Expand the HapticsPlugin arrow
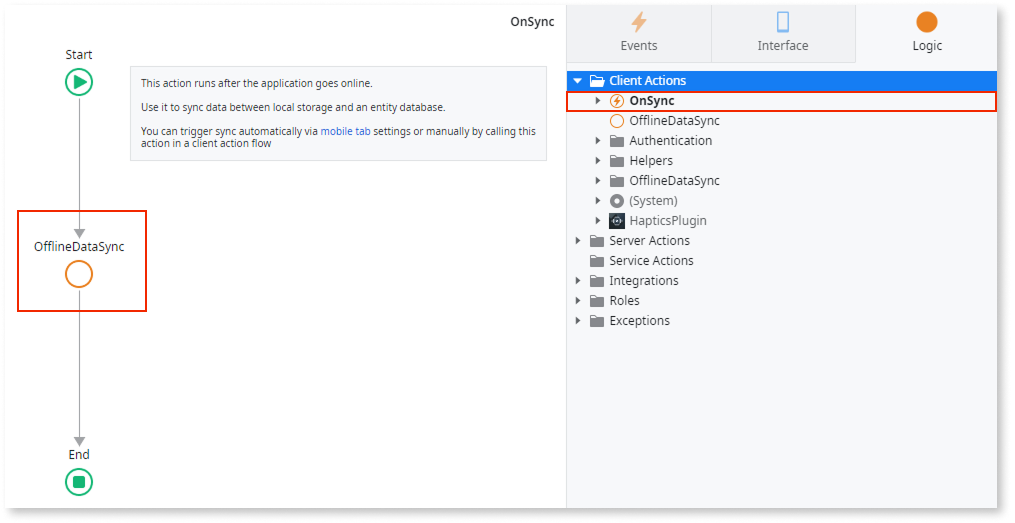Image resolution: width=1015 pixels, height=523 pixels. pyautogui.click(x=598, y=221)
